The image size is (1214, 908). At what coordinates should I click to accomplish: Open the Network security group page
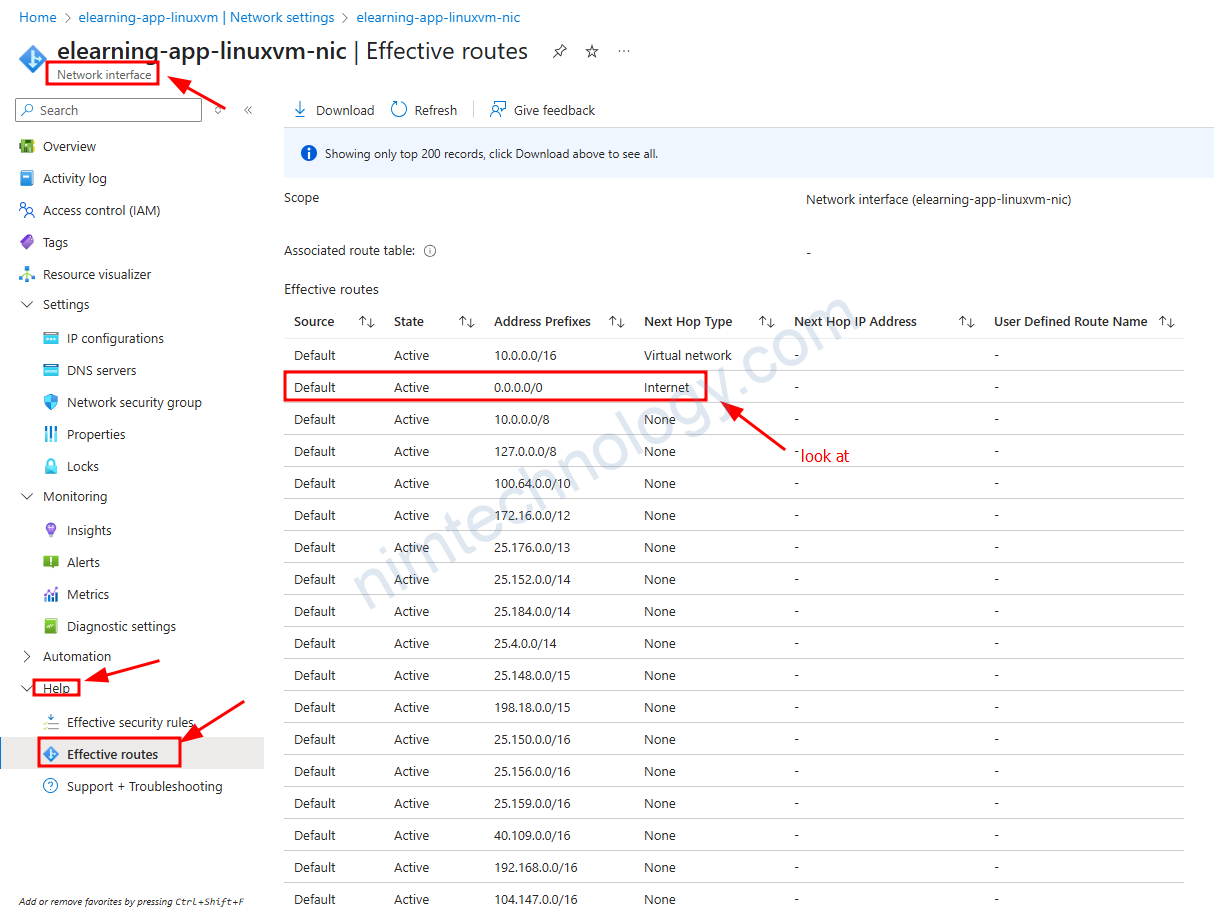click(132, 402)
